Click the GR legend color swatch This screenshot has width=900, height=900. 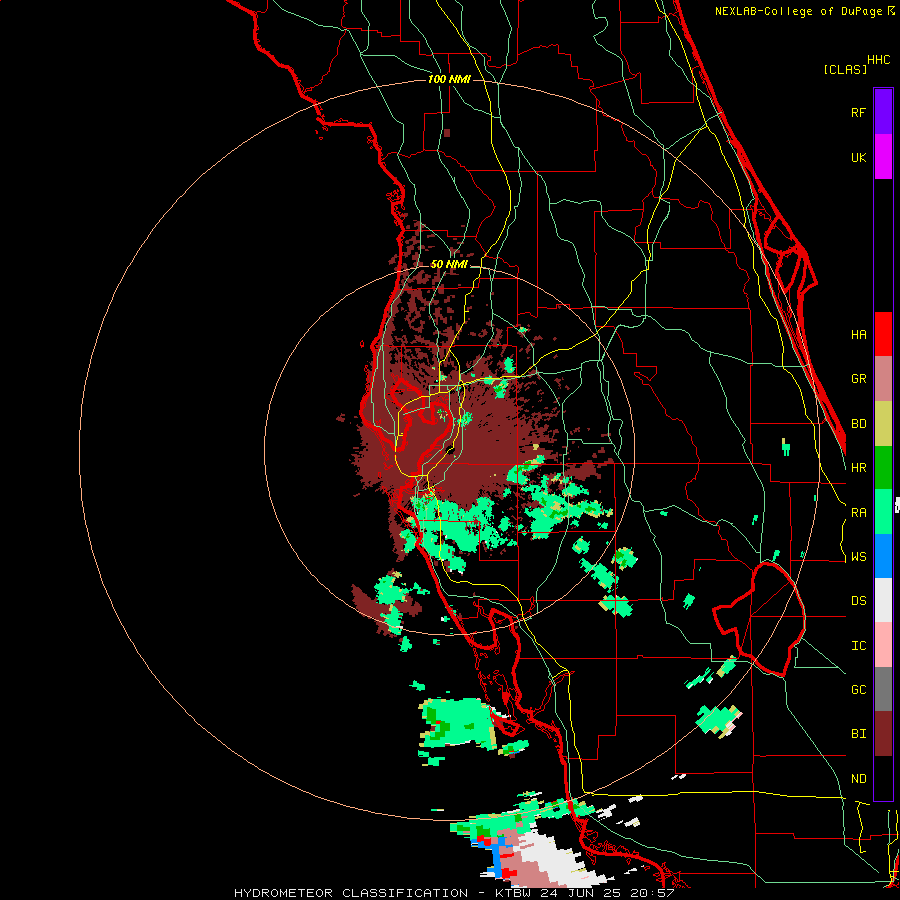click(883, 378)
